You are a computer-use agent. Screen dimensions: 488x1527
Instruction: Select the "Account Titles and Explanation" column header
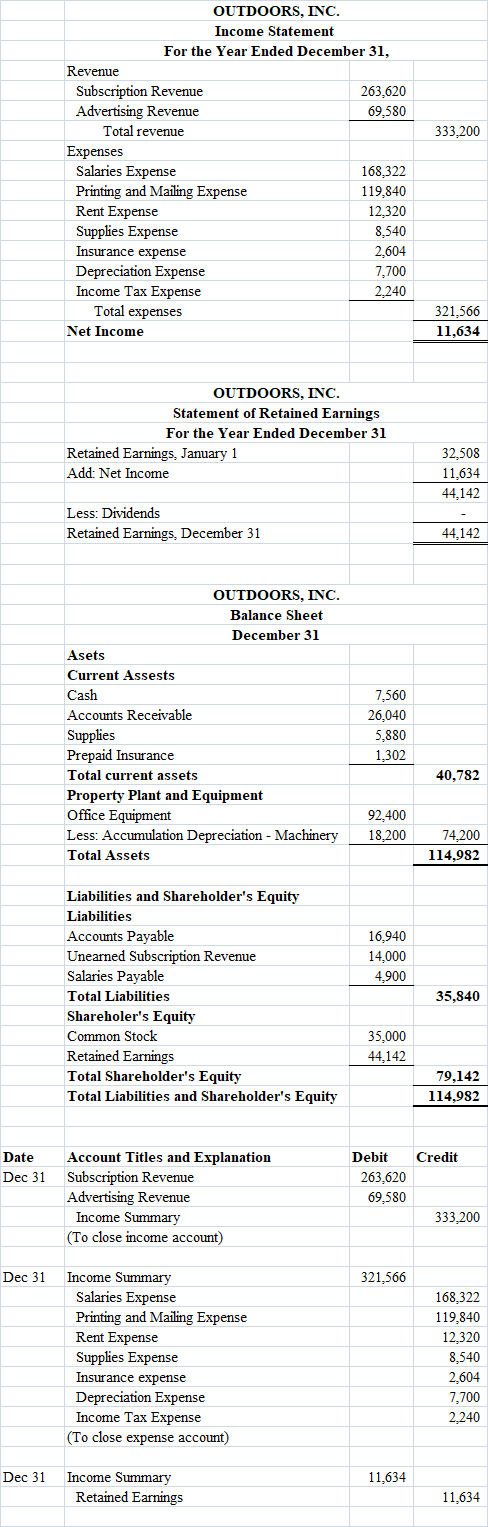(x=169, y=1157)
